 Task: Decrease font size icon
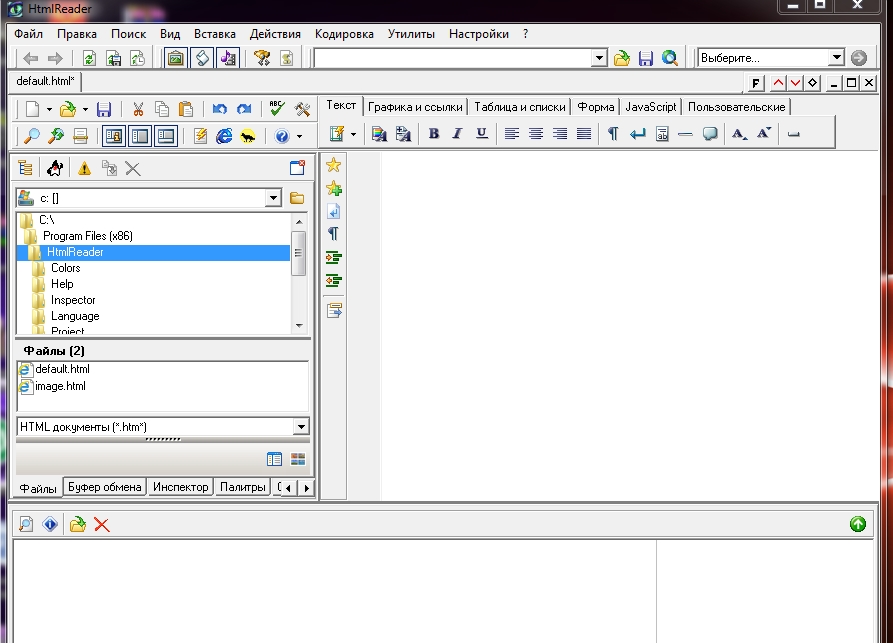click(739, 134)
